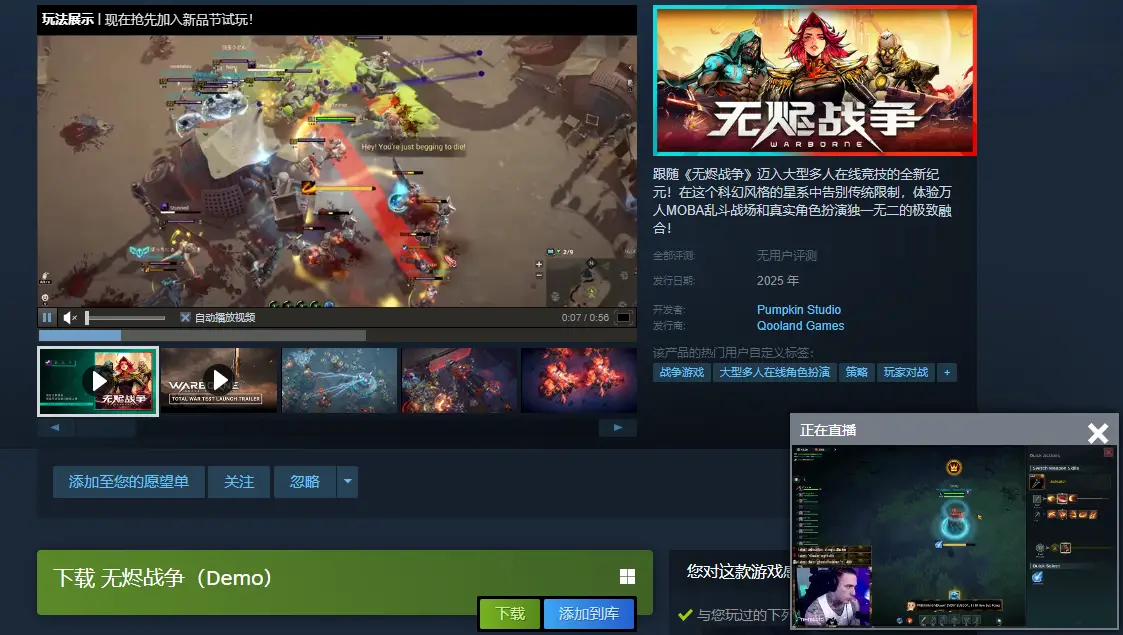Click the 下载 无烬战争 (Demo) banner title
Screen dimensions: 1123x635
[163, 578]
